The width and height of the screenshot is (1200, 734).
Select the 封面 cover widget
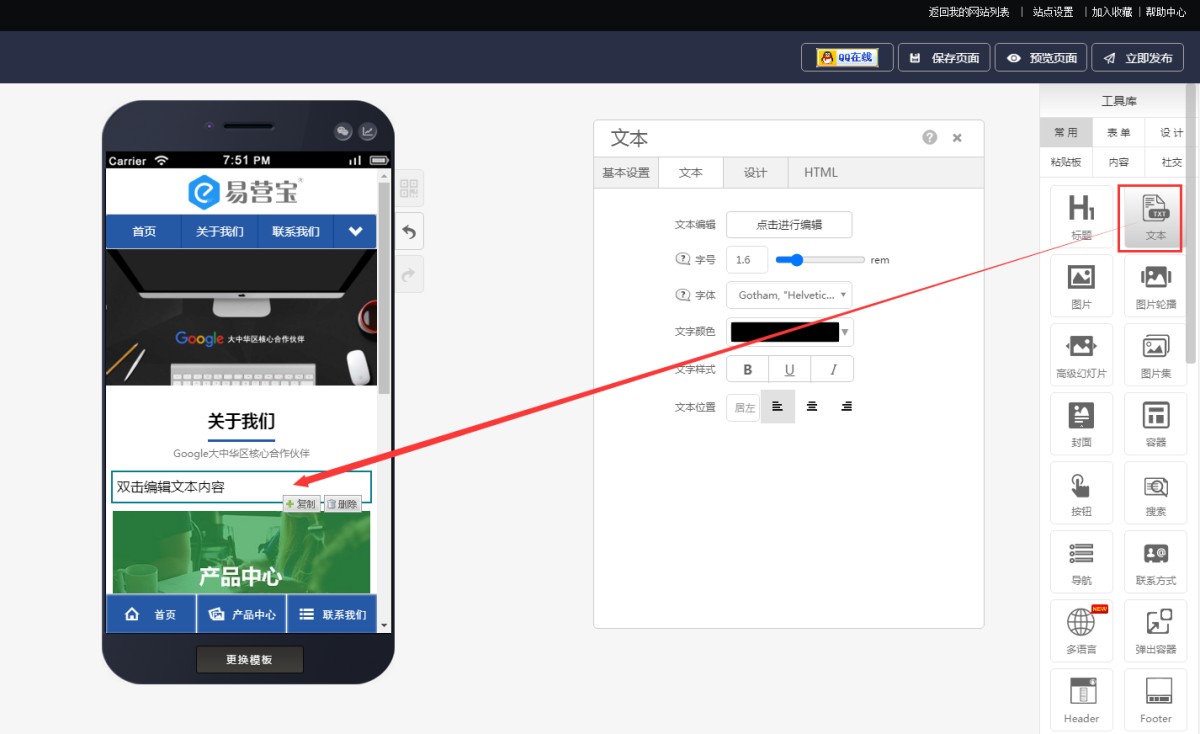[1081, 423]
